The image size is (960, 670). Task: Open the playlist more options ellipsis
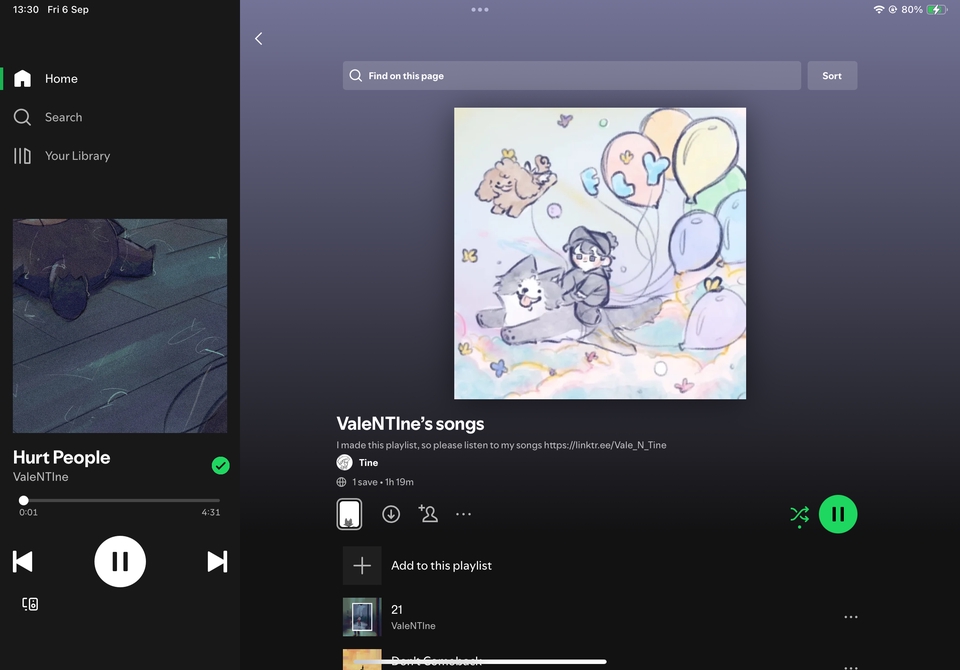[x=463, y=514]
